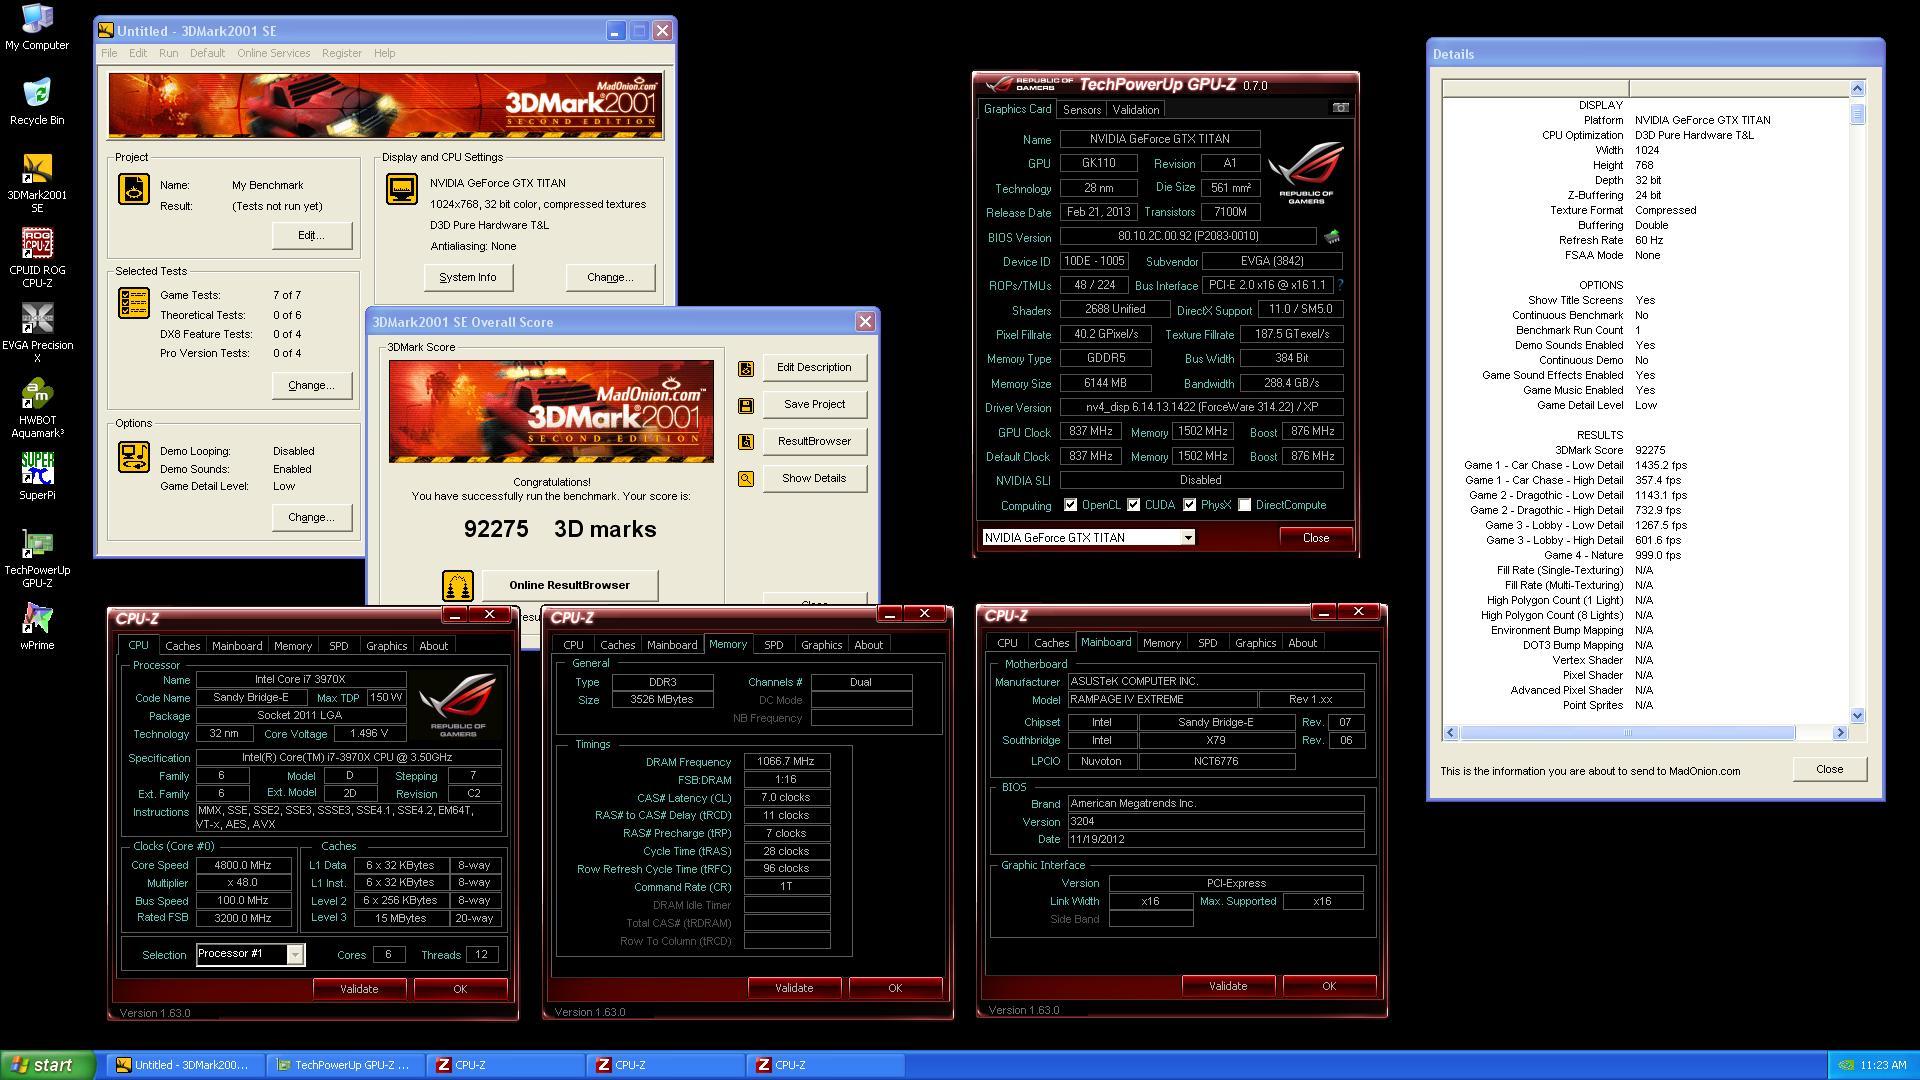Click the Core Speed 4800.0 MHz value
This screenshot has width=1920, height=1080.
coord(243,865)
